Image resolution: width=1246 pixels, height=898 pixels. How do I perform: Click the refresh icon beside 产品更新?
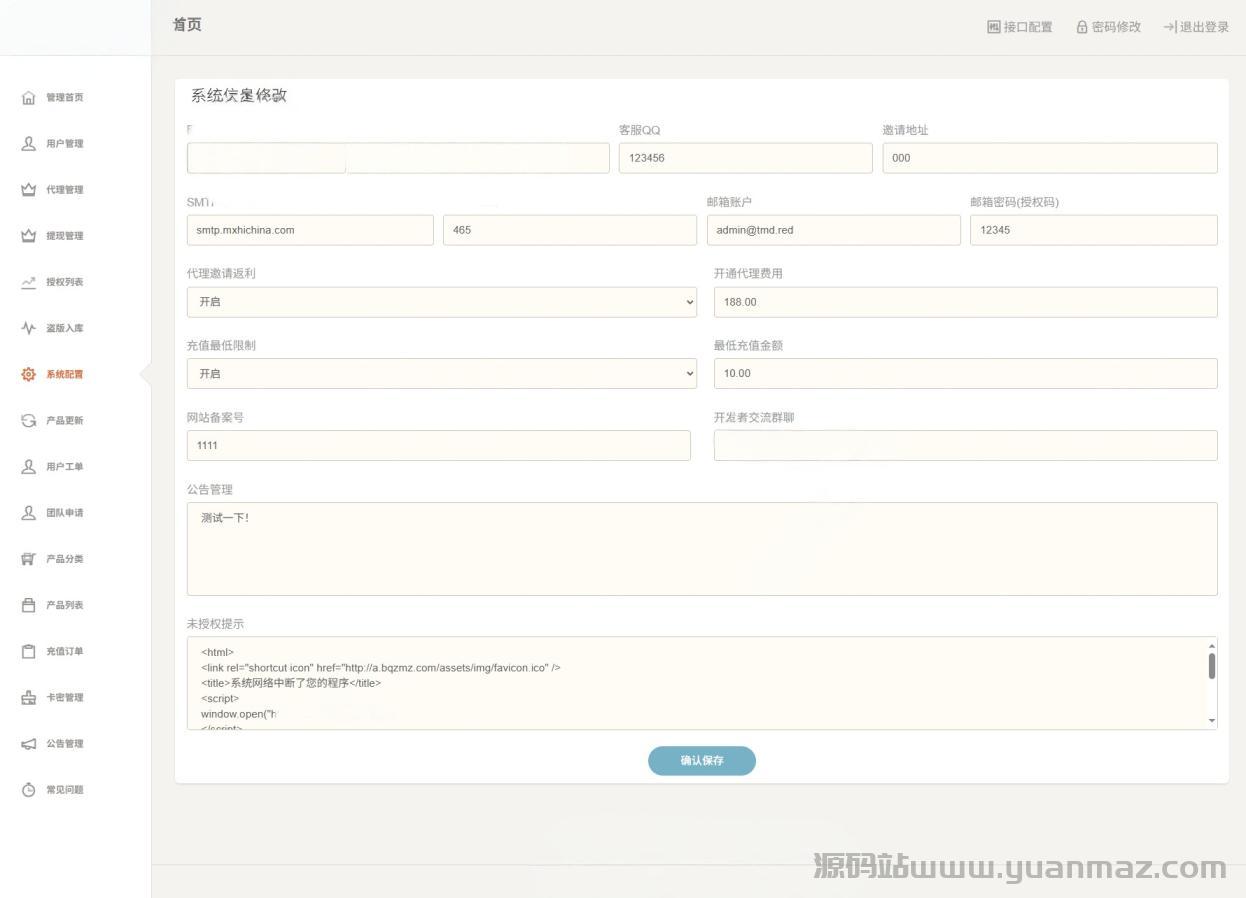coord(29,420)
